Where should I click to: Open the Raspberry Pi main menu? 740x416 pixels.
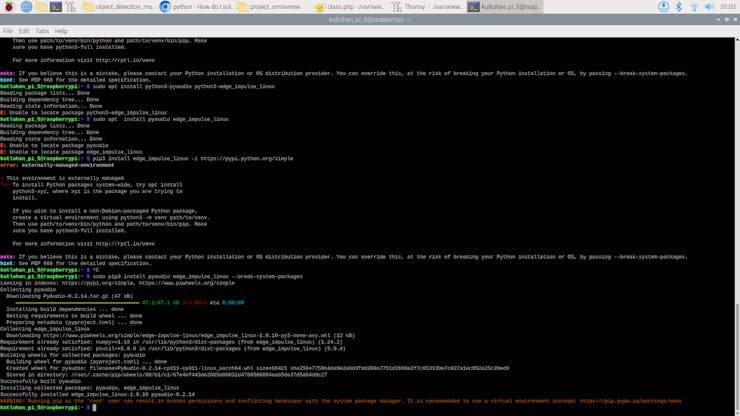pyautogui.click(x=8, y=7)
